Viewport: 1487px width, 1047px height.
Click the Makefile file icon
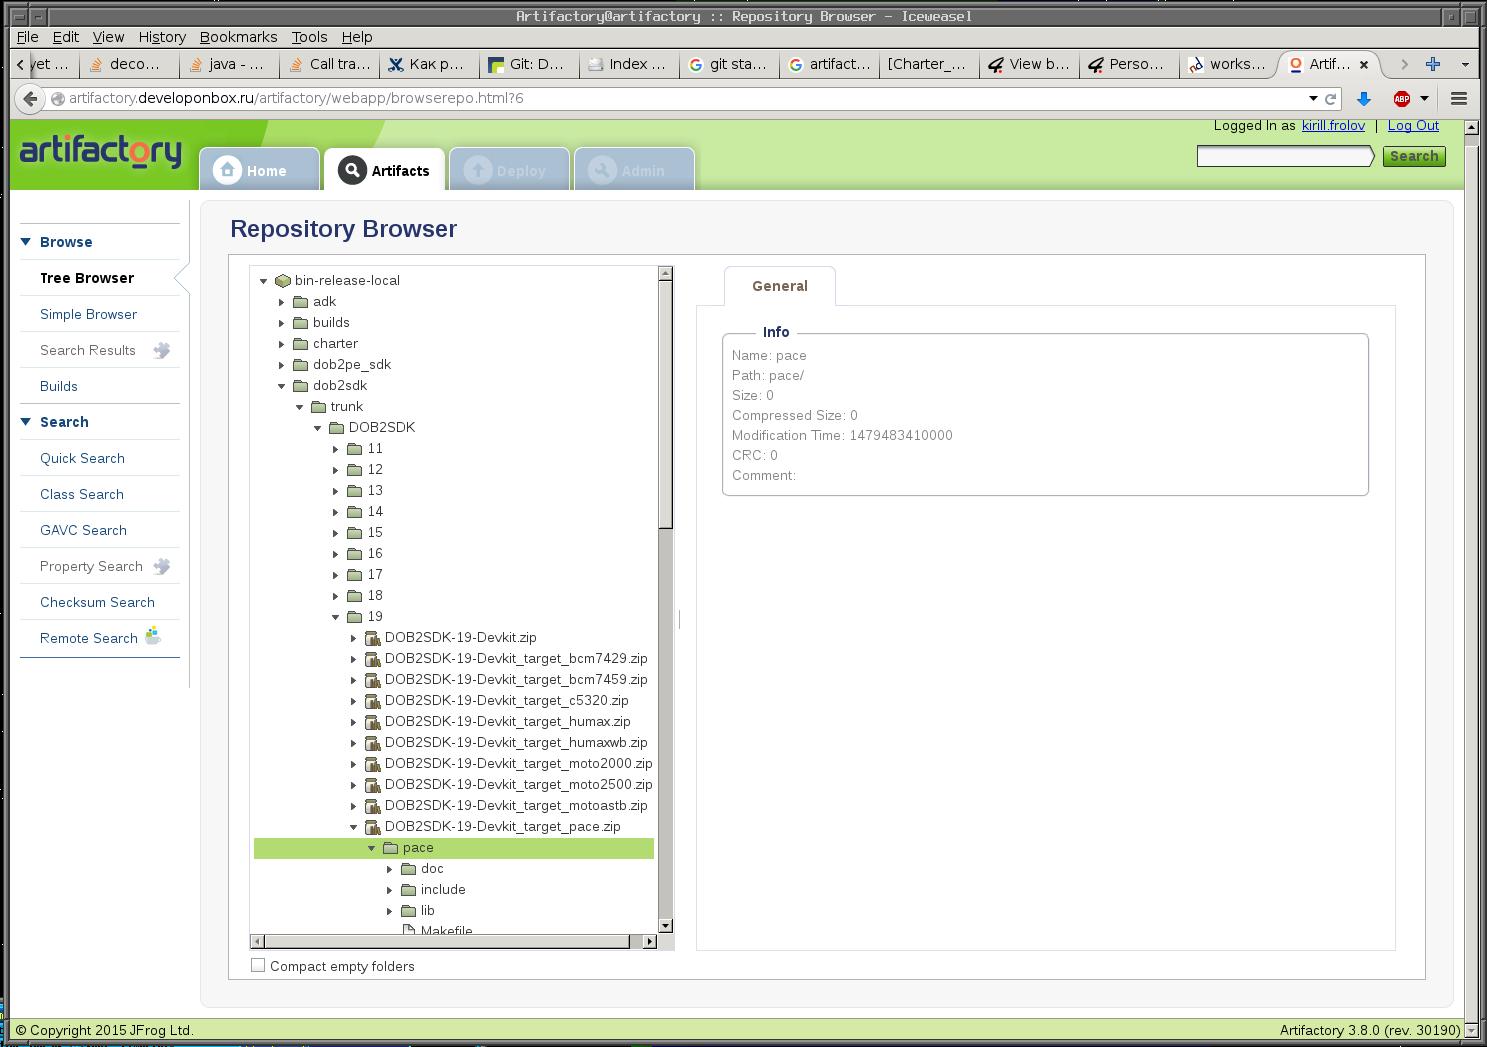coord(408,931)
